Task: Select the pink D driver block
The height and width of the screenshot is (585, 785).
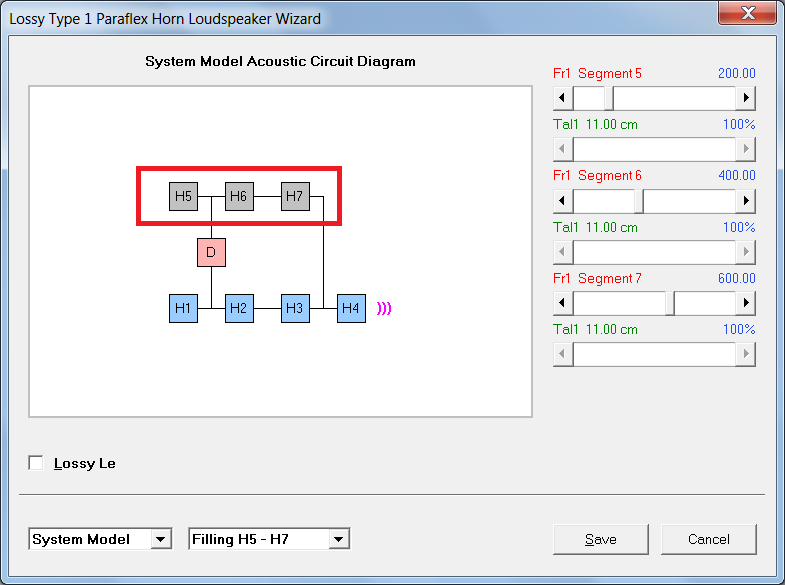Action: [211, 252]
